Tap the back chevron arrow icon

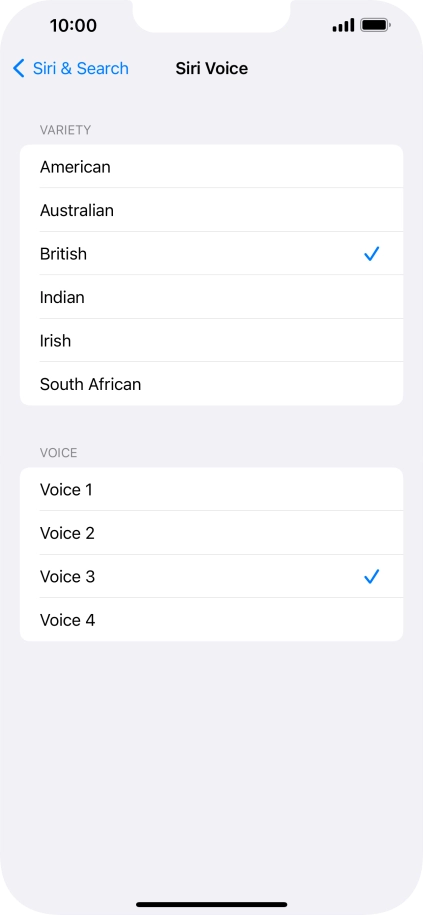[x=19, y=68]
